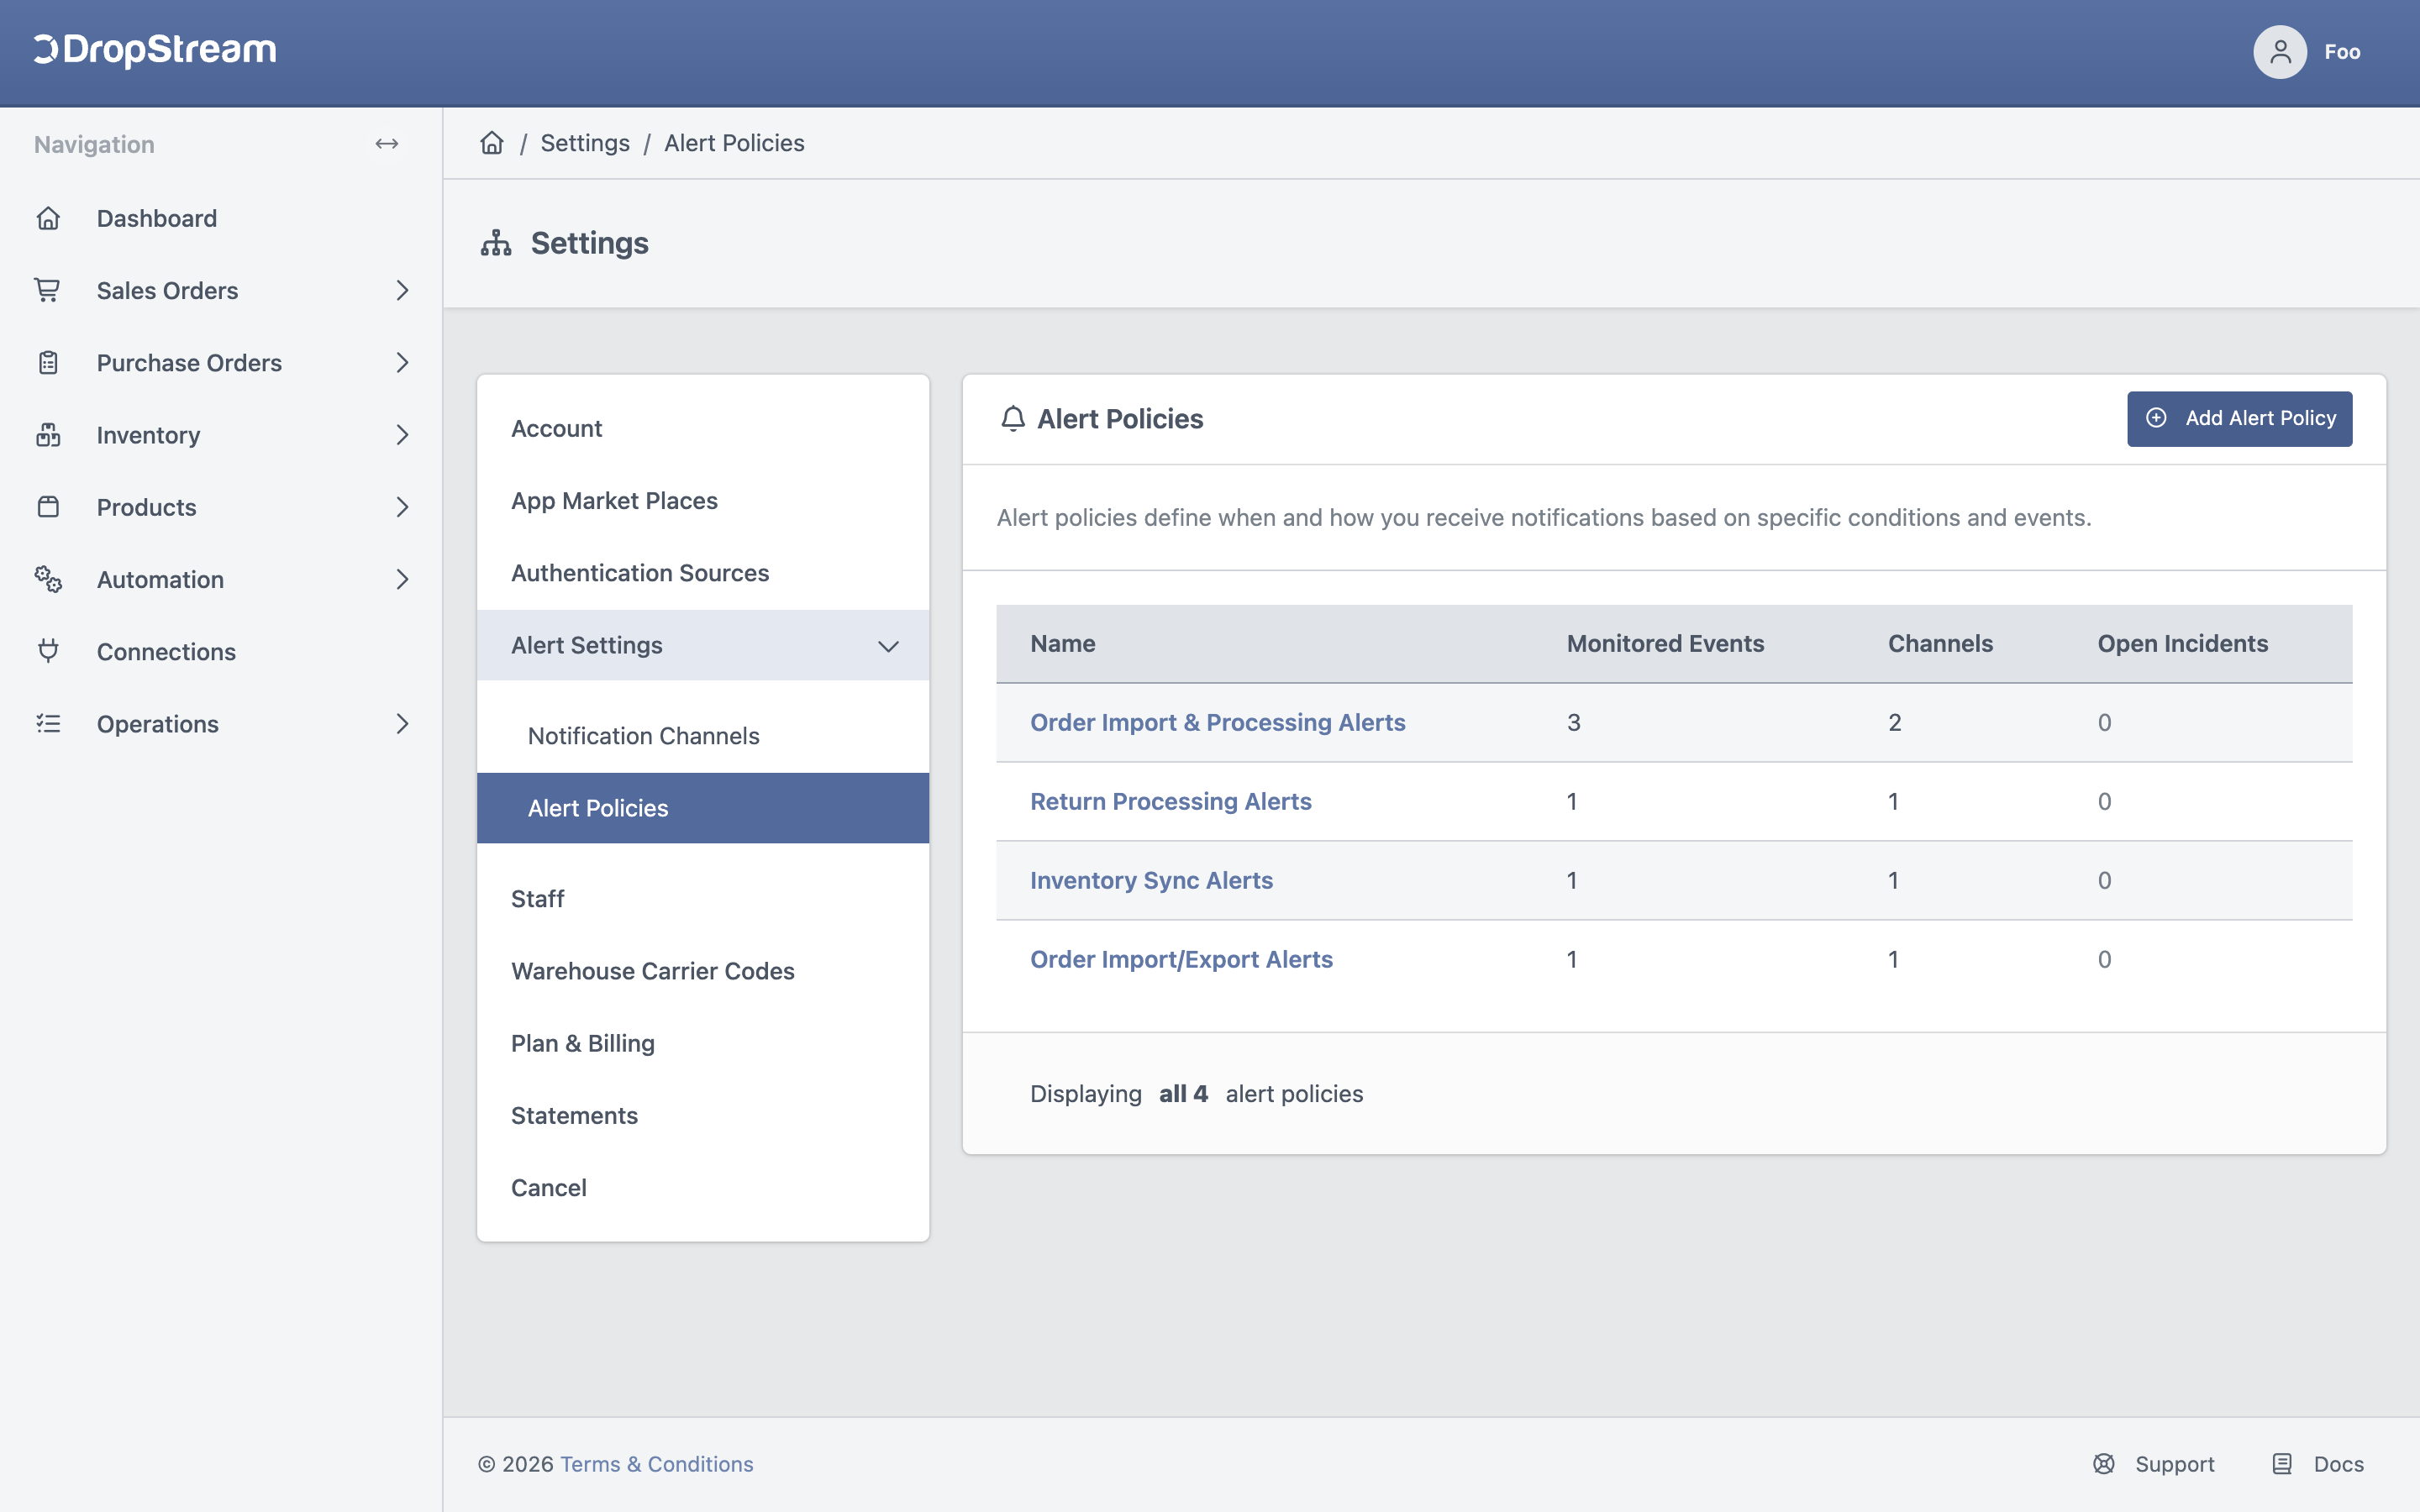Open Terms & Conditions link
The height and width of the screenshot is (1512, 2420).
[656, 1464]
